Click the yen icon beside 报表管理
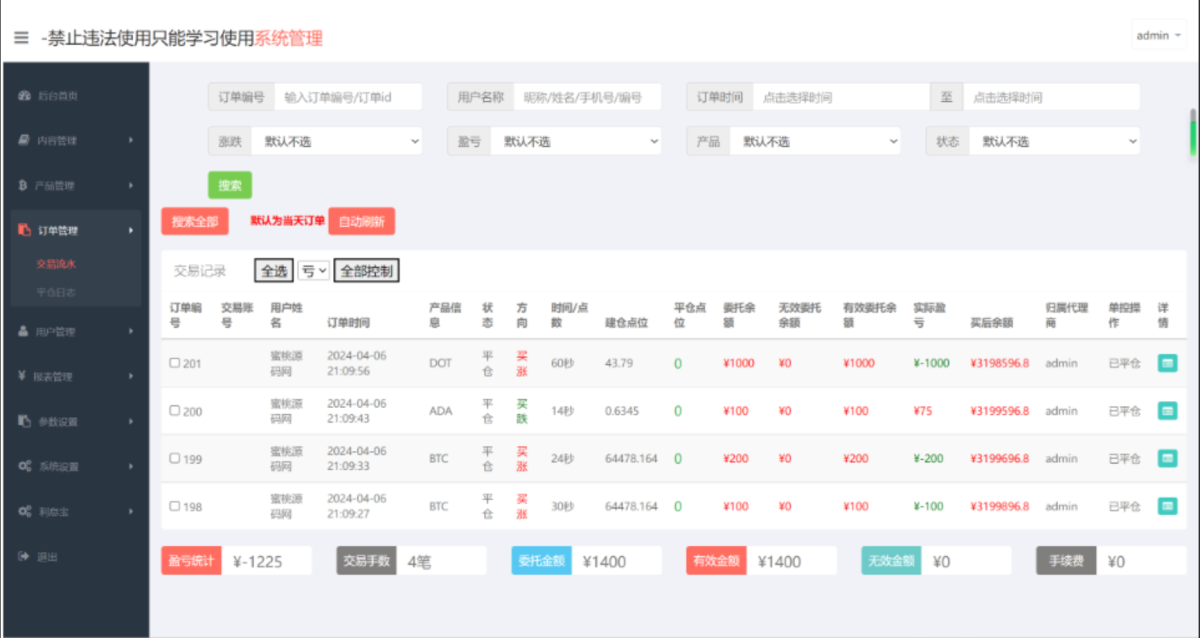 pyautogui.click(x=24, y=376)
